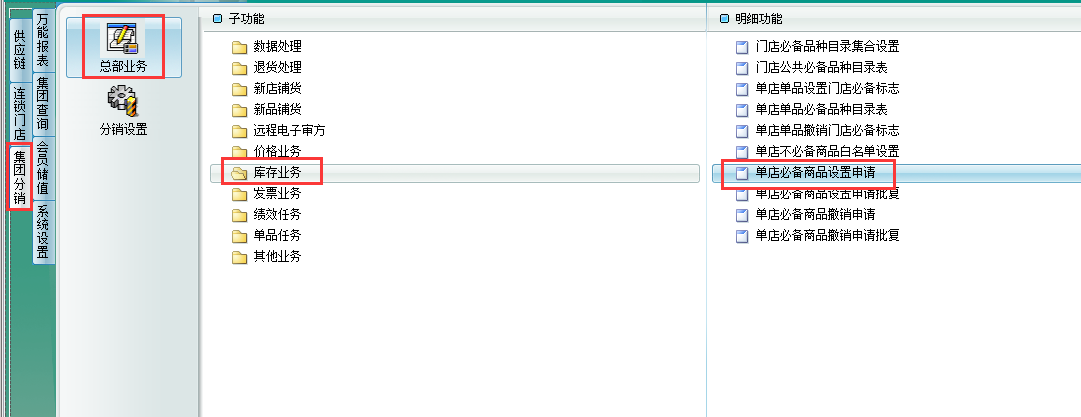Select the 集团分销 vertical tab
This screenshot has width=1081, height=417.
tap(20, 177)
